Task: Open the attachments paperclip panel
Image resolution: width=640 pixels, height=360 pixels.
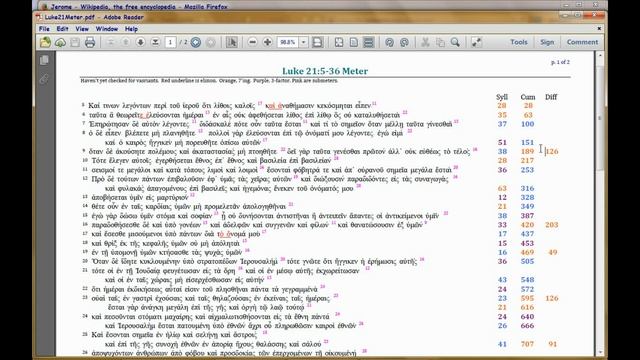Action: coord(44,79)
